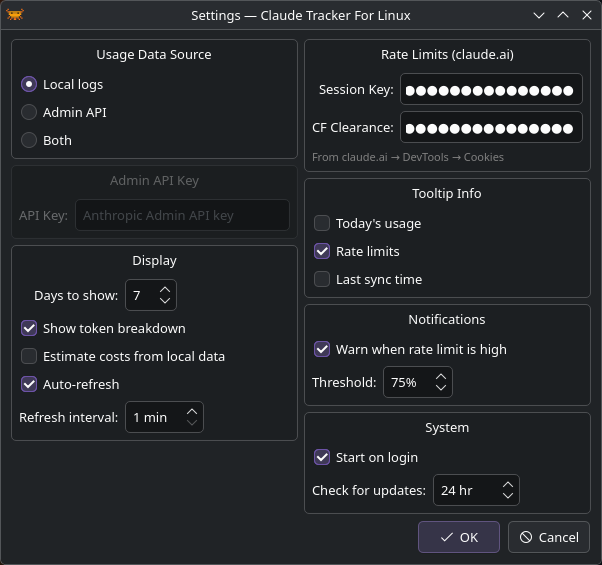
Task: Minimize the Settings window
Action: (x=539, y=15)
